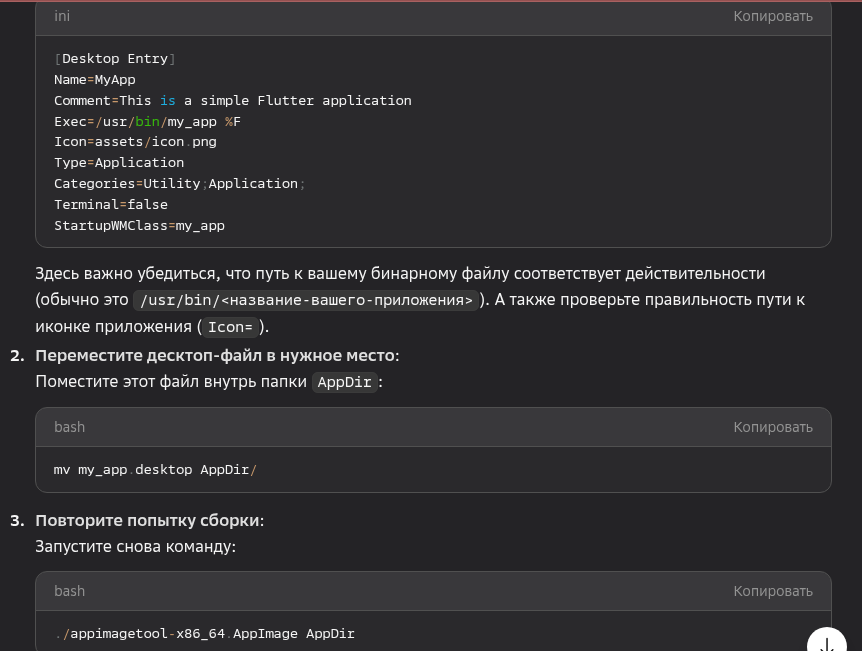The height and width of the screenshot is (651, 862).
Task: Click the StartupWMClass=my_app line
Action: (139, 226)
